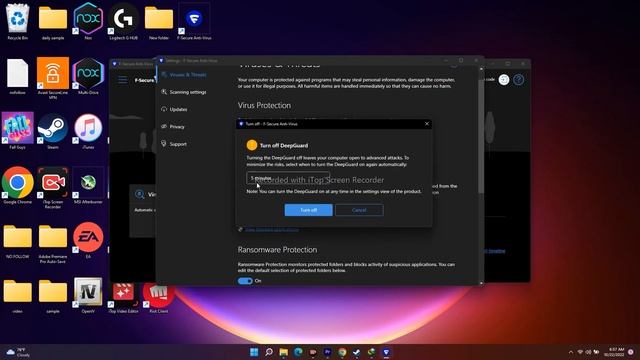Open Premiere Pro from the taskbar

pyautogui.click(x=327, y=352)
